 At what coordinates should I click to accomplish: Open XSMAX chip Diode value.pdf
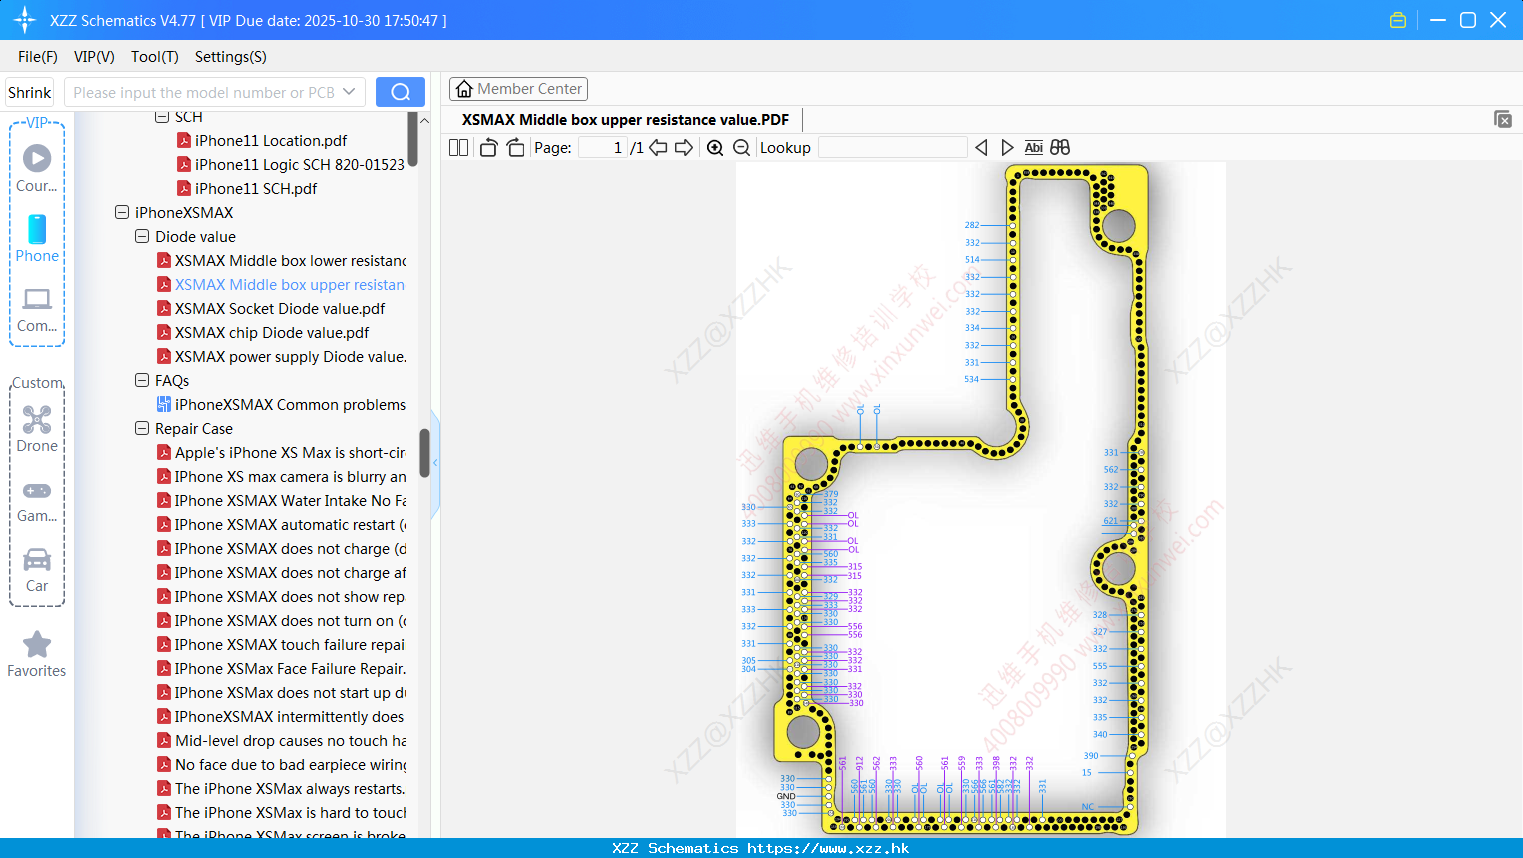click(x=263, y=333)
